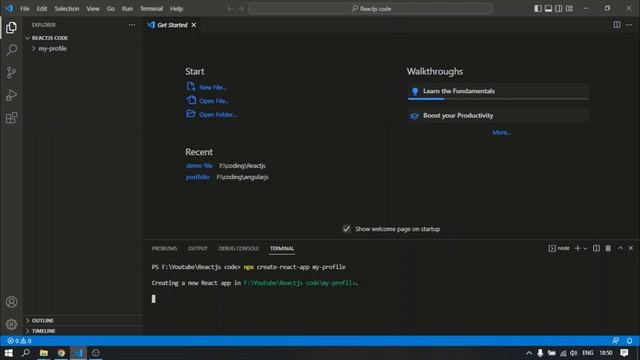Click the More walkthroughs link

pos(501,132)
